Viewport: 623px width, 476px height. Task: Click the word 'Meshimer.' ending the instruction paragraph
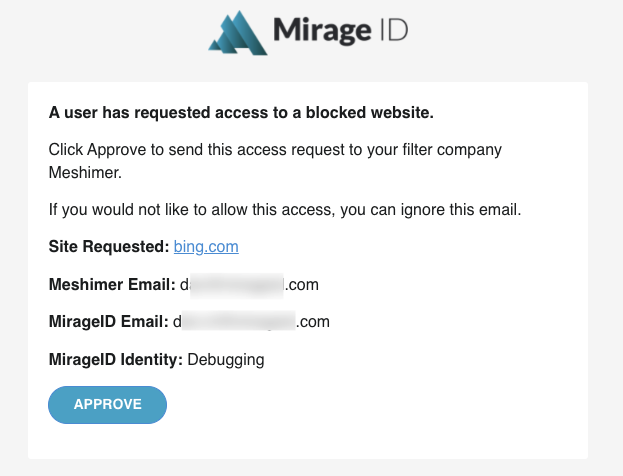pyautogui.click(x=85, y=173)
